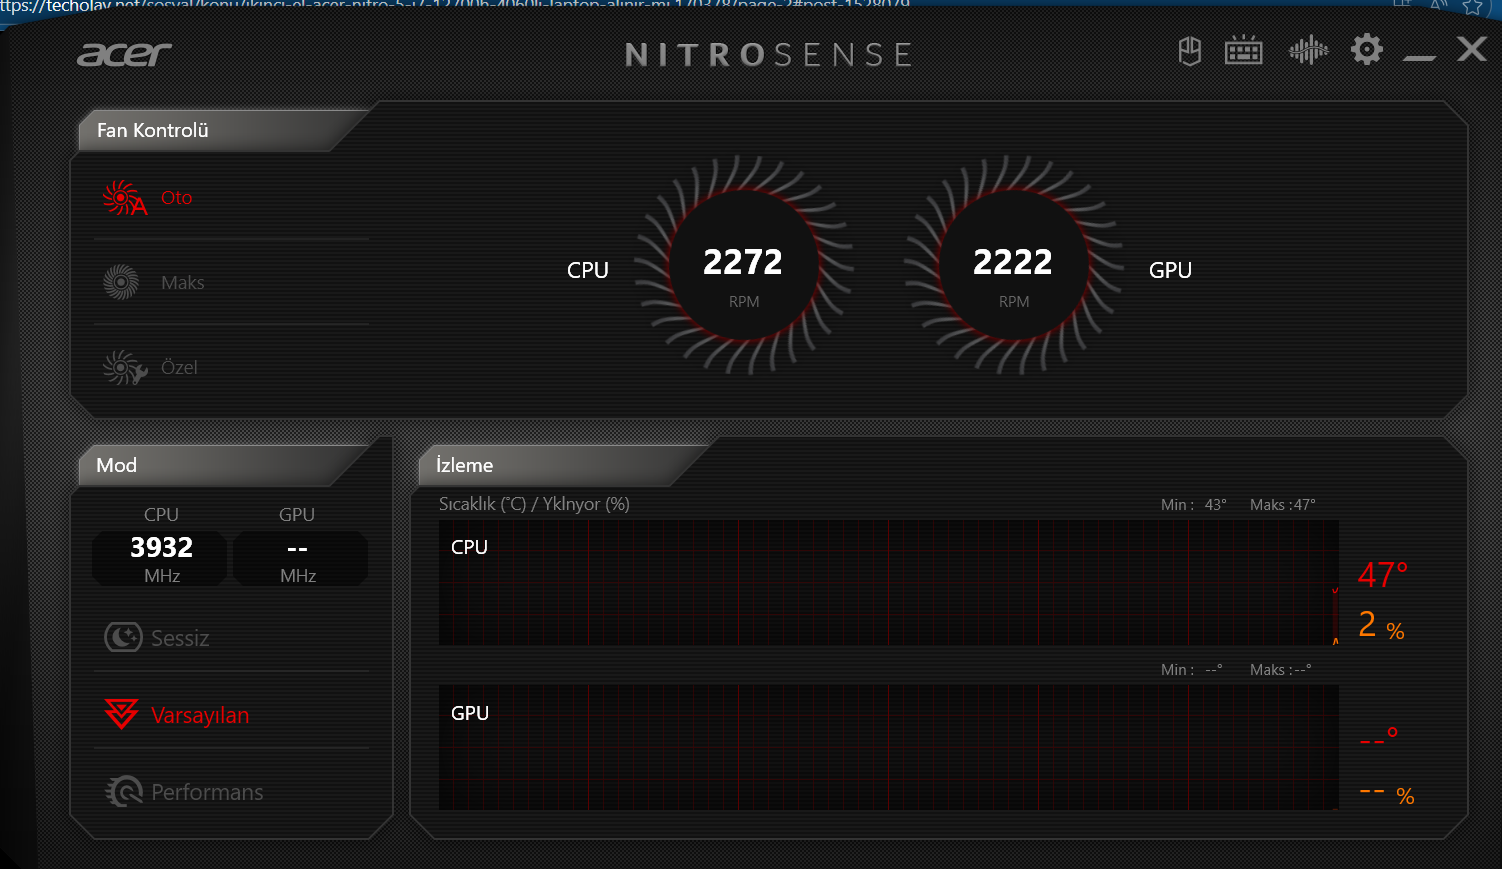1502x869 pixels.
Task: Click the Mod panel header
Action: 226,465
